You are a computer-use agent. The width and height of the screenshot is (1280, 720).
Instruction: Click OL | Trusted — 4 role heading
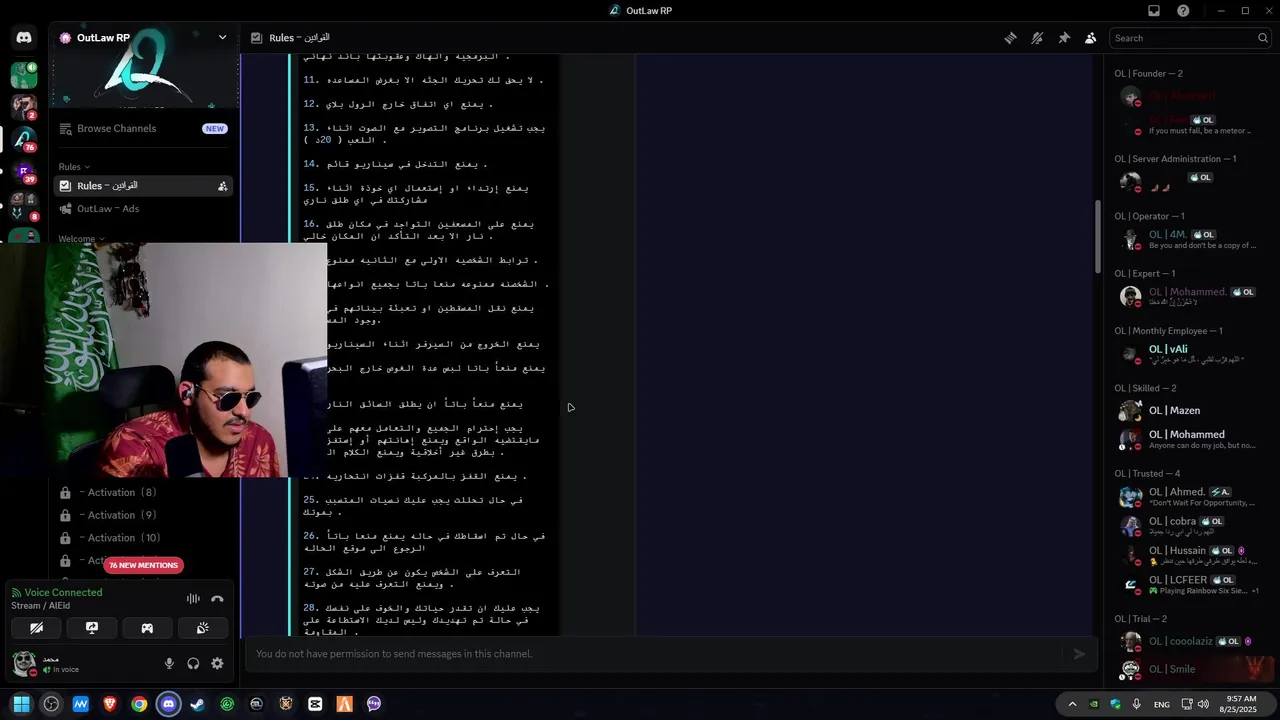tap(1147, 474)
